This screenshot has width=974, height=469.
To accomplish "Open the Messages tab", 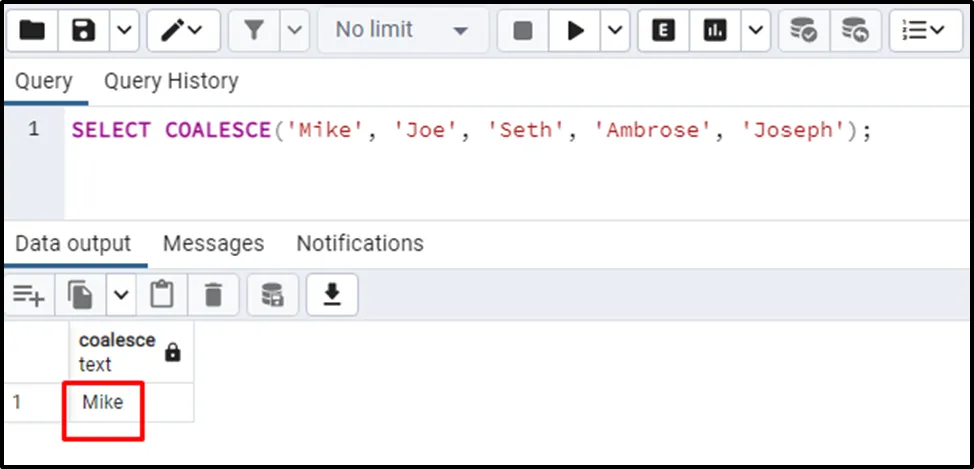I will pos(213,243).
